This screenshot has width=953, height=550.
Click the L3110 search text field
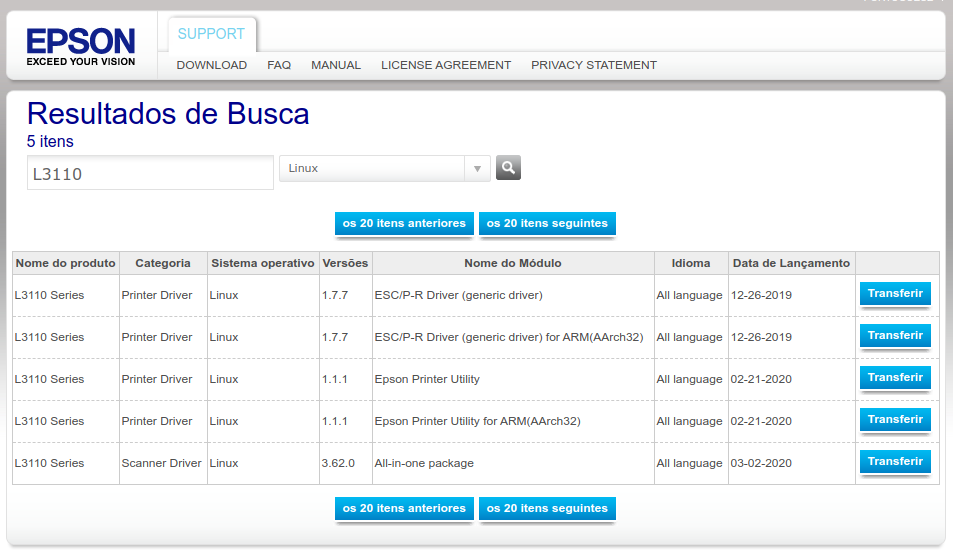[150, 173]
